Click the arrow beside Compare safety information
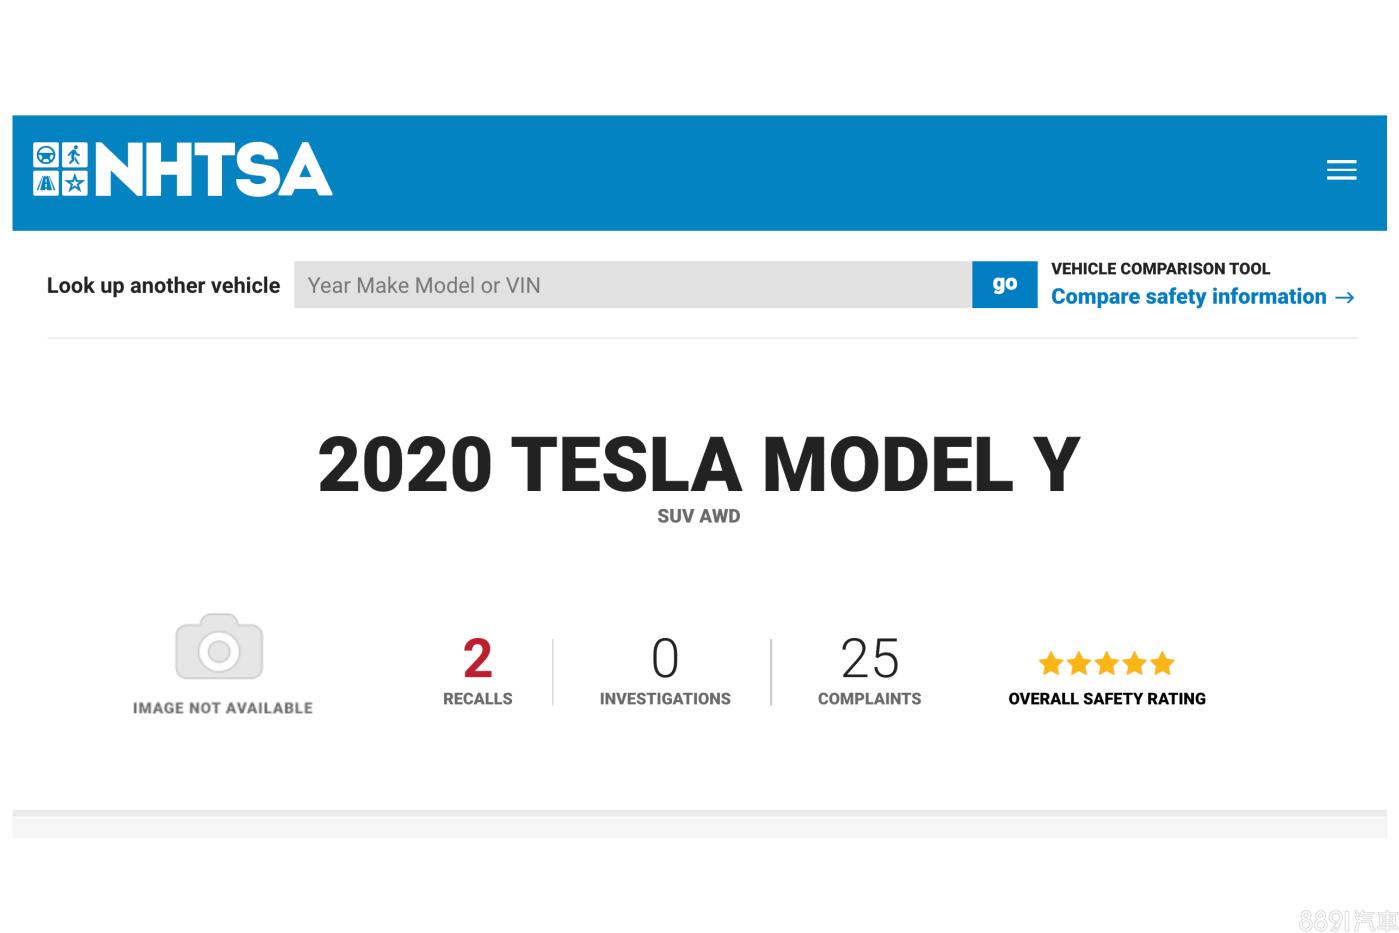1399x933 pixels. pyautogui.click(x=1345, y=297)
